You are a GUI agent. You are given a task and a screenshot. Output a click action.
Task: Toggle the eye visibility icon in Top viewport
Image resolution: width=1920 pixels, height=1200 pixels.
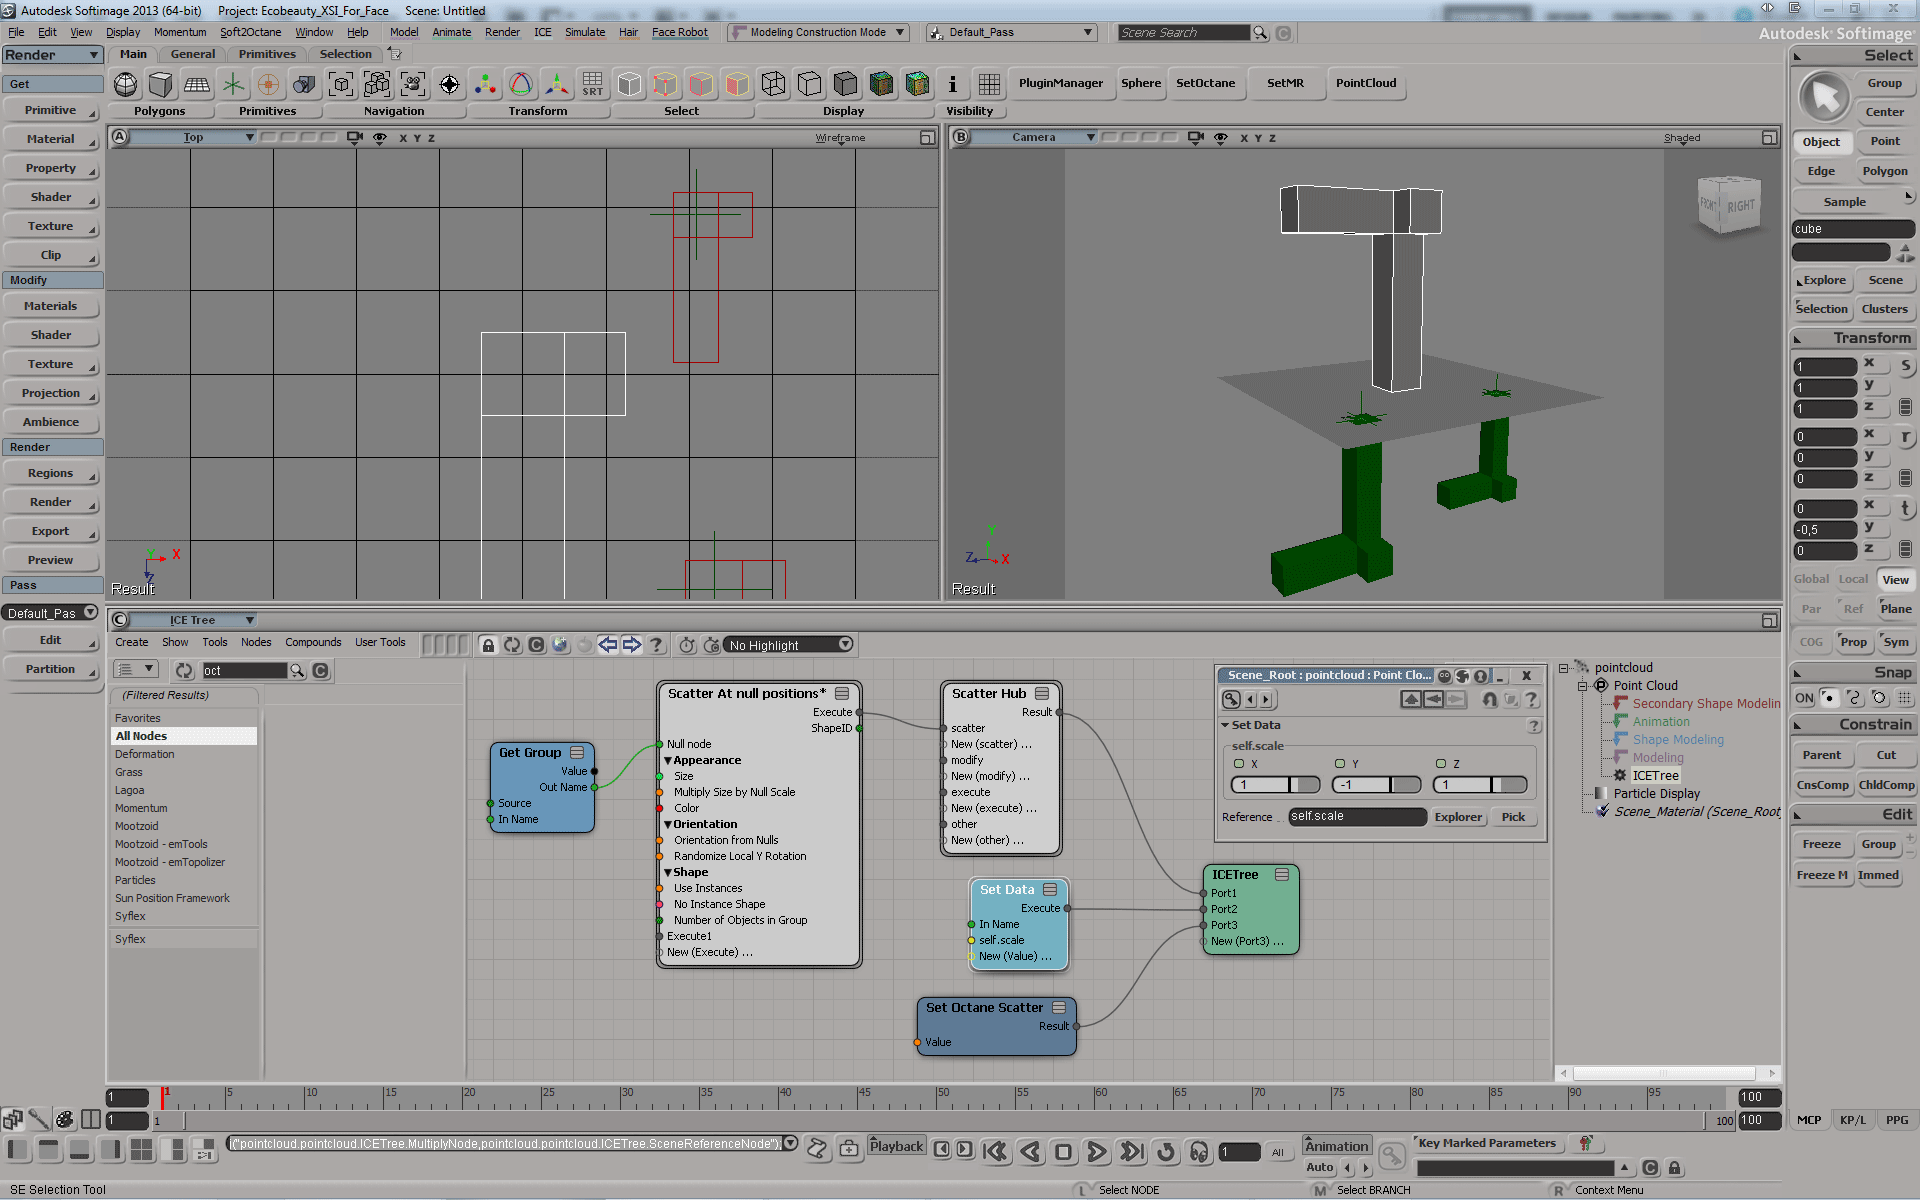(x=380, y=138)
